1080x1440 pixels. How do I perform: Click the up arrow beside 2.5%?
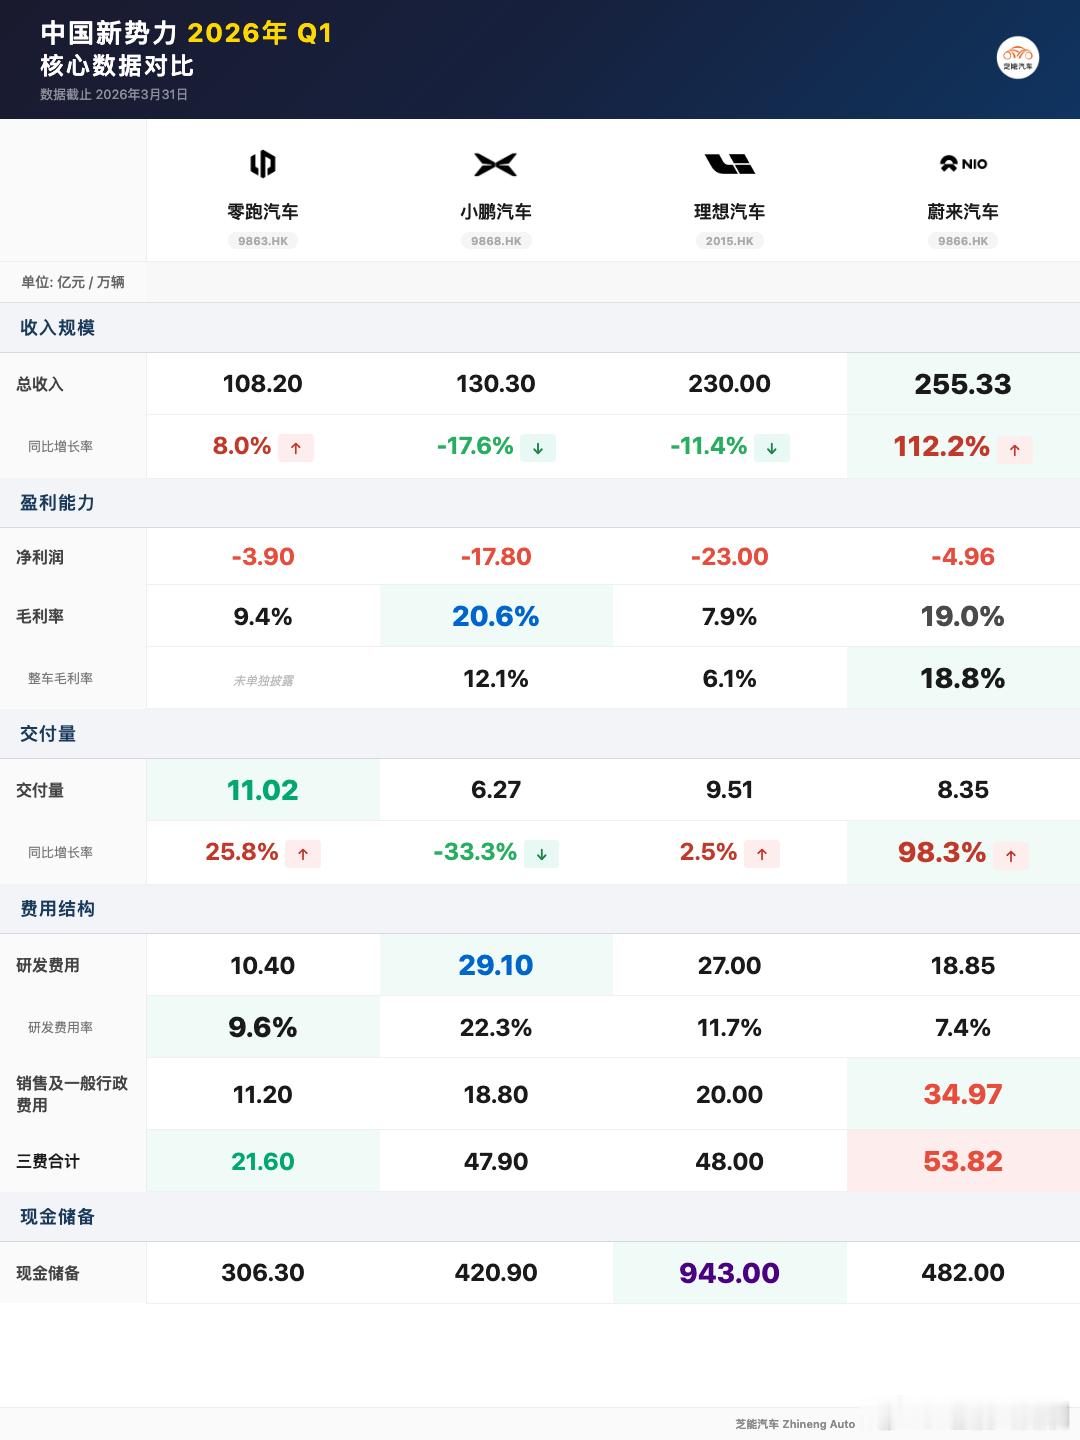click(762, 854)
